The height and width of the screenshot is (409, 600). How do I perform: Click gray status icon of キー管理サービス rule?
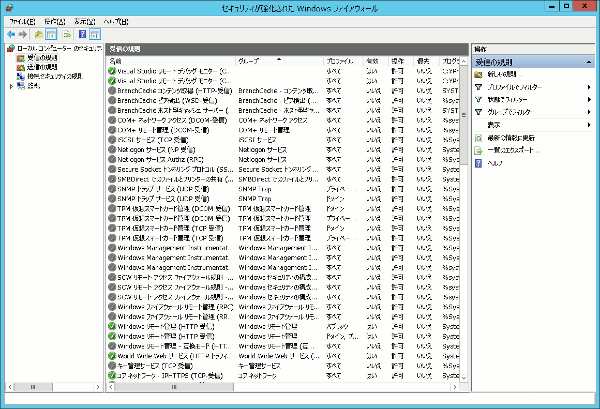(x=112, y=366)
